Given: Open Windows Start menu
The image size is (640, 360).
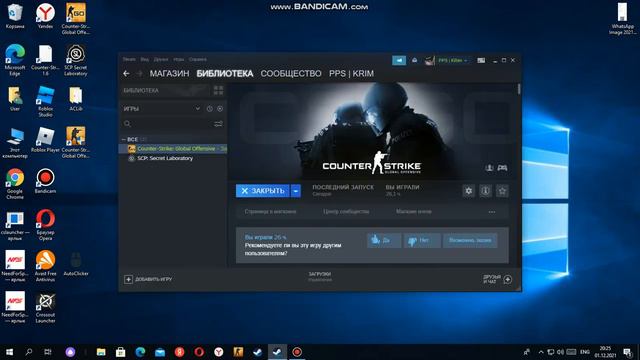Looking at the screenshot, I should [x=9, y=352].
